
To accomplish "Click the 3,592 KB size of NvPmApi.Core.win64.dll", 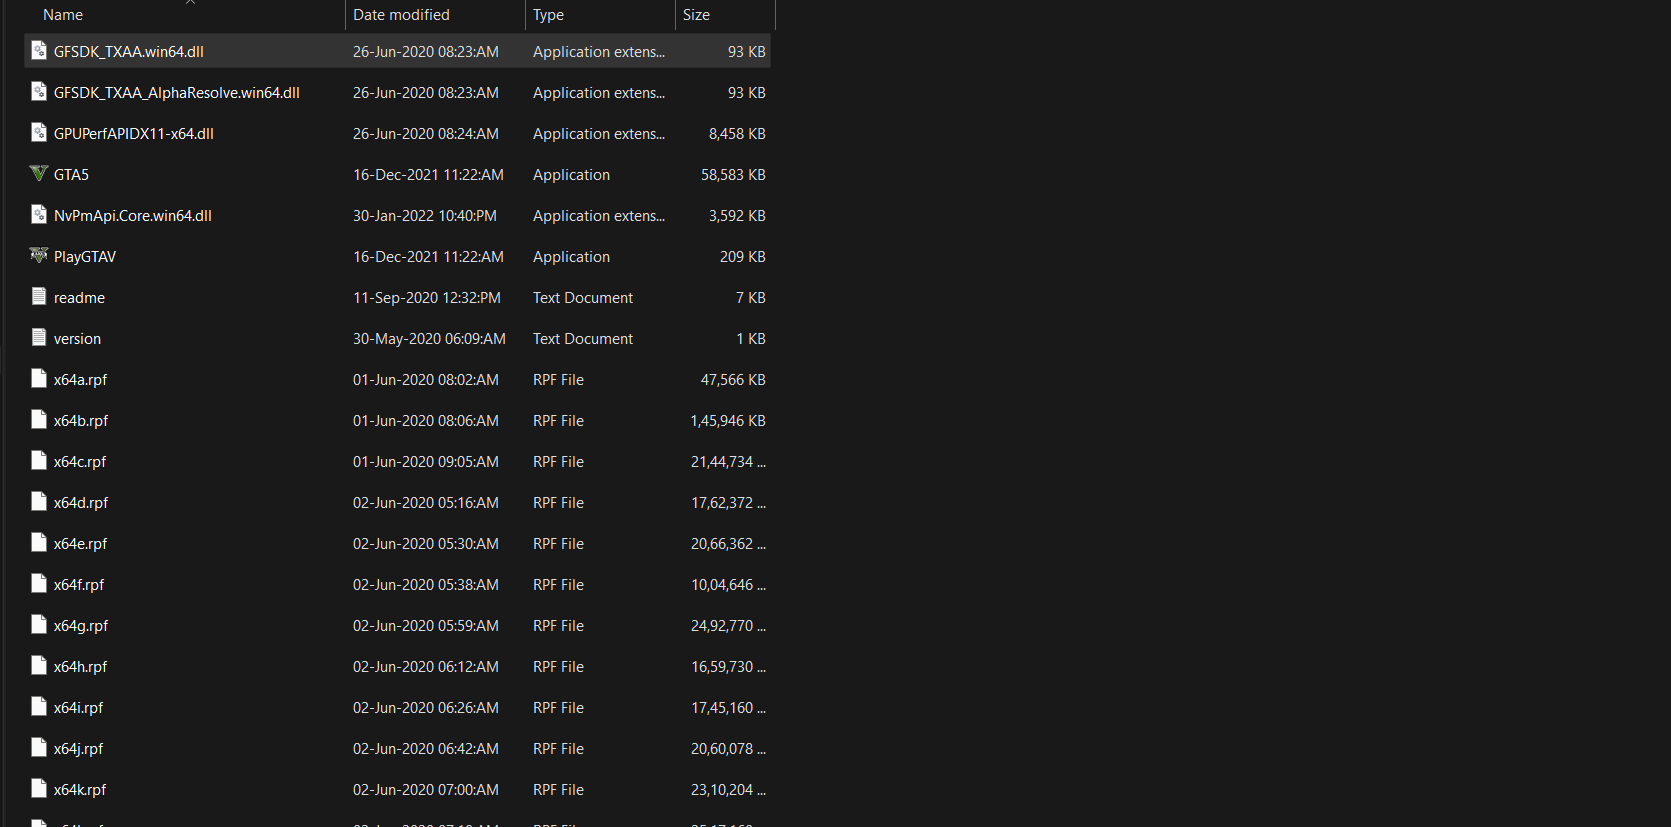I will pyautogui.click(x=737, y=216).
